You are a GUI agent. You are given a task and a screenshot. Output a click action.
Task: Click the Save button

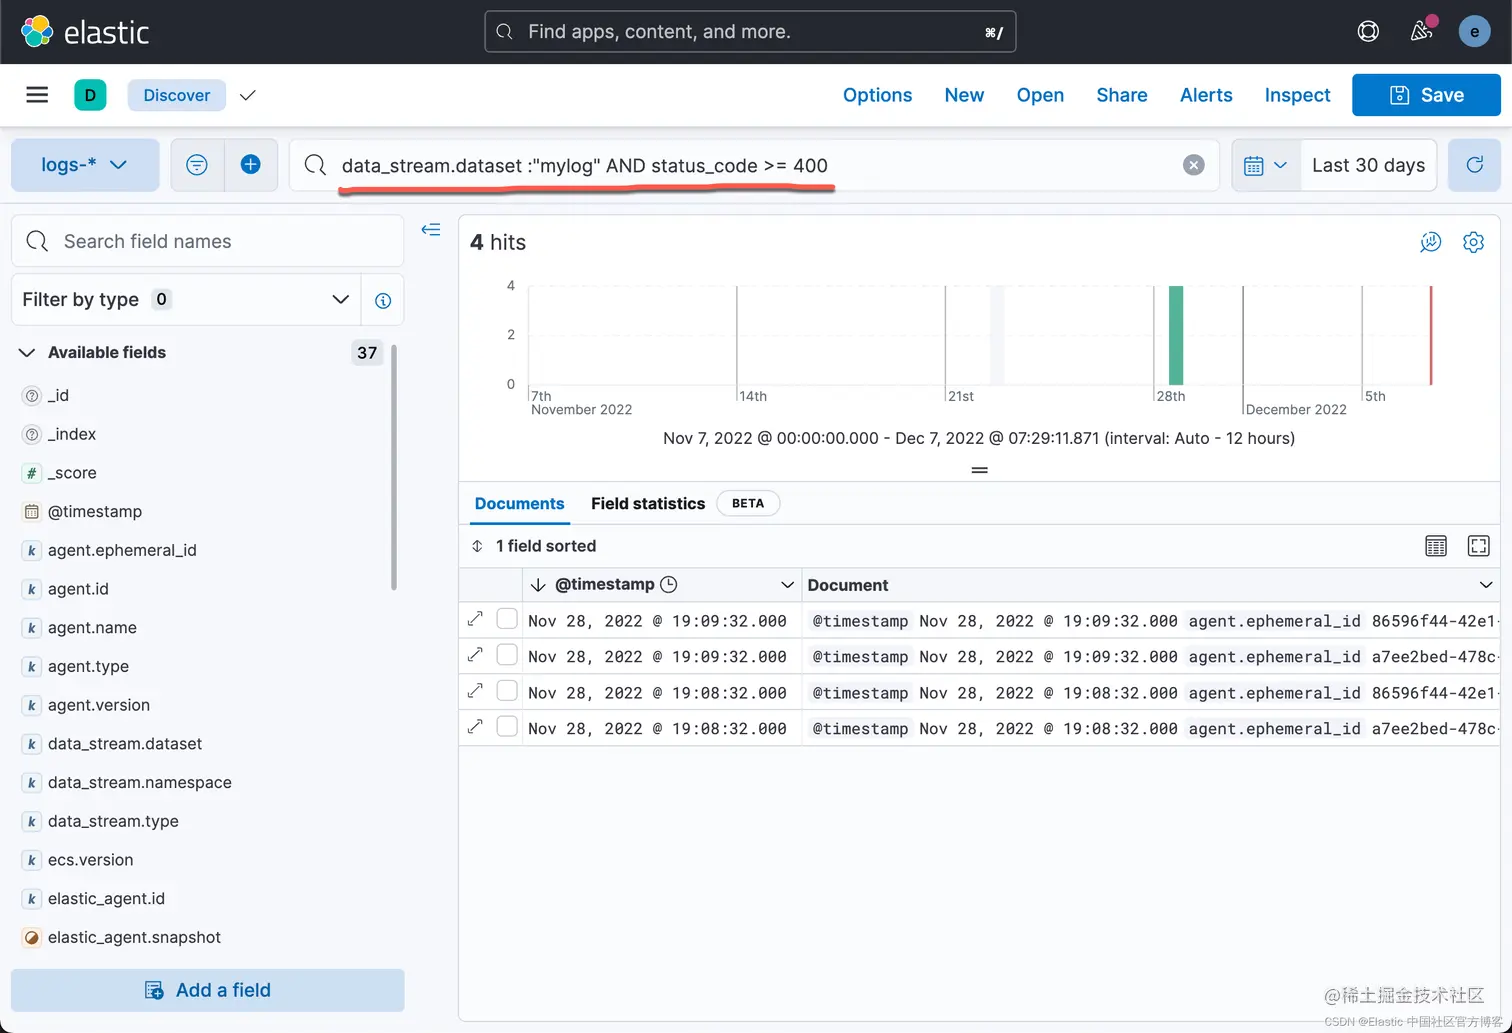coord(1426,95)
